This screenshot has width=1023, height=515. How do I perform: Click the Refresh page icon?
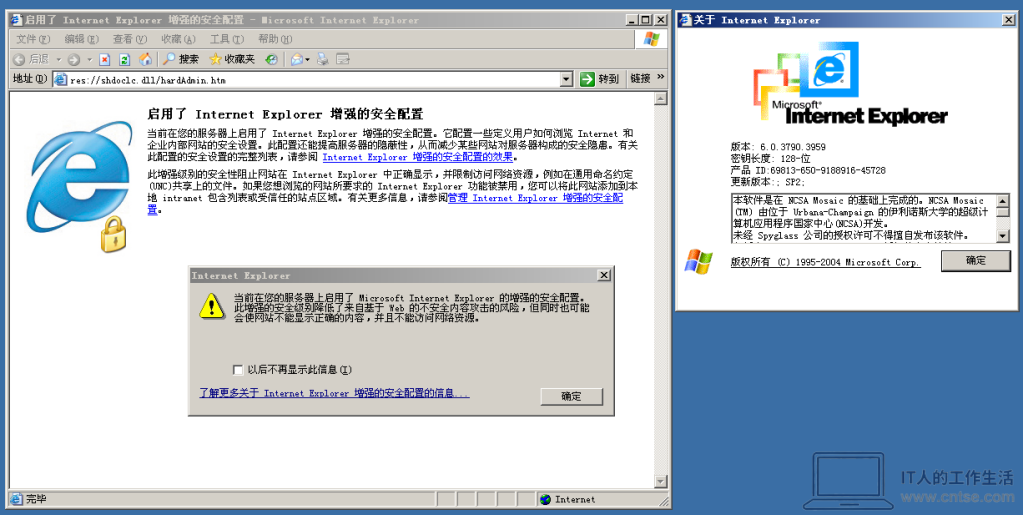pos(125,59)
